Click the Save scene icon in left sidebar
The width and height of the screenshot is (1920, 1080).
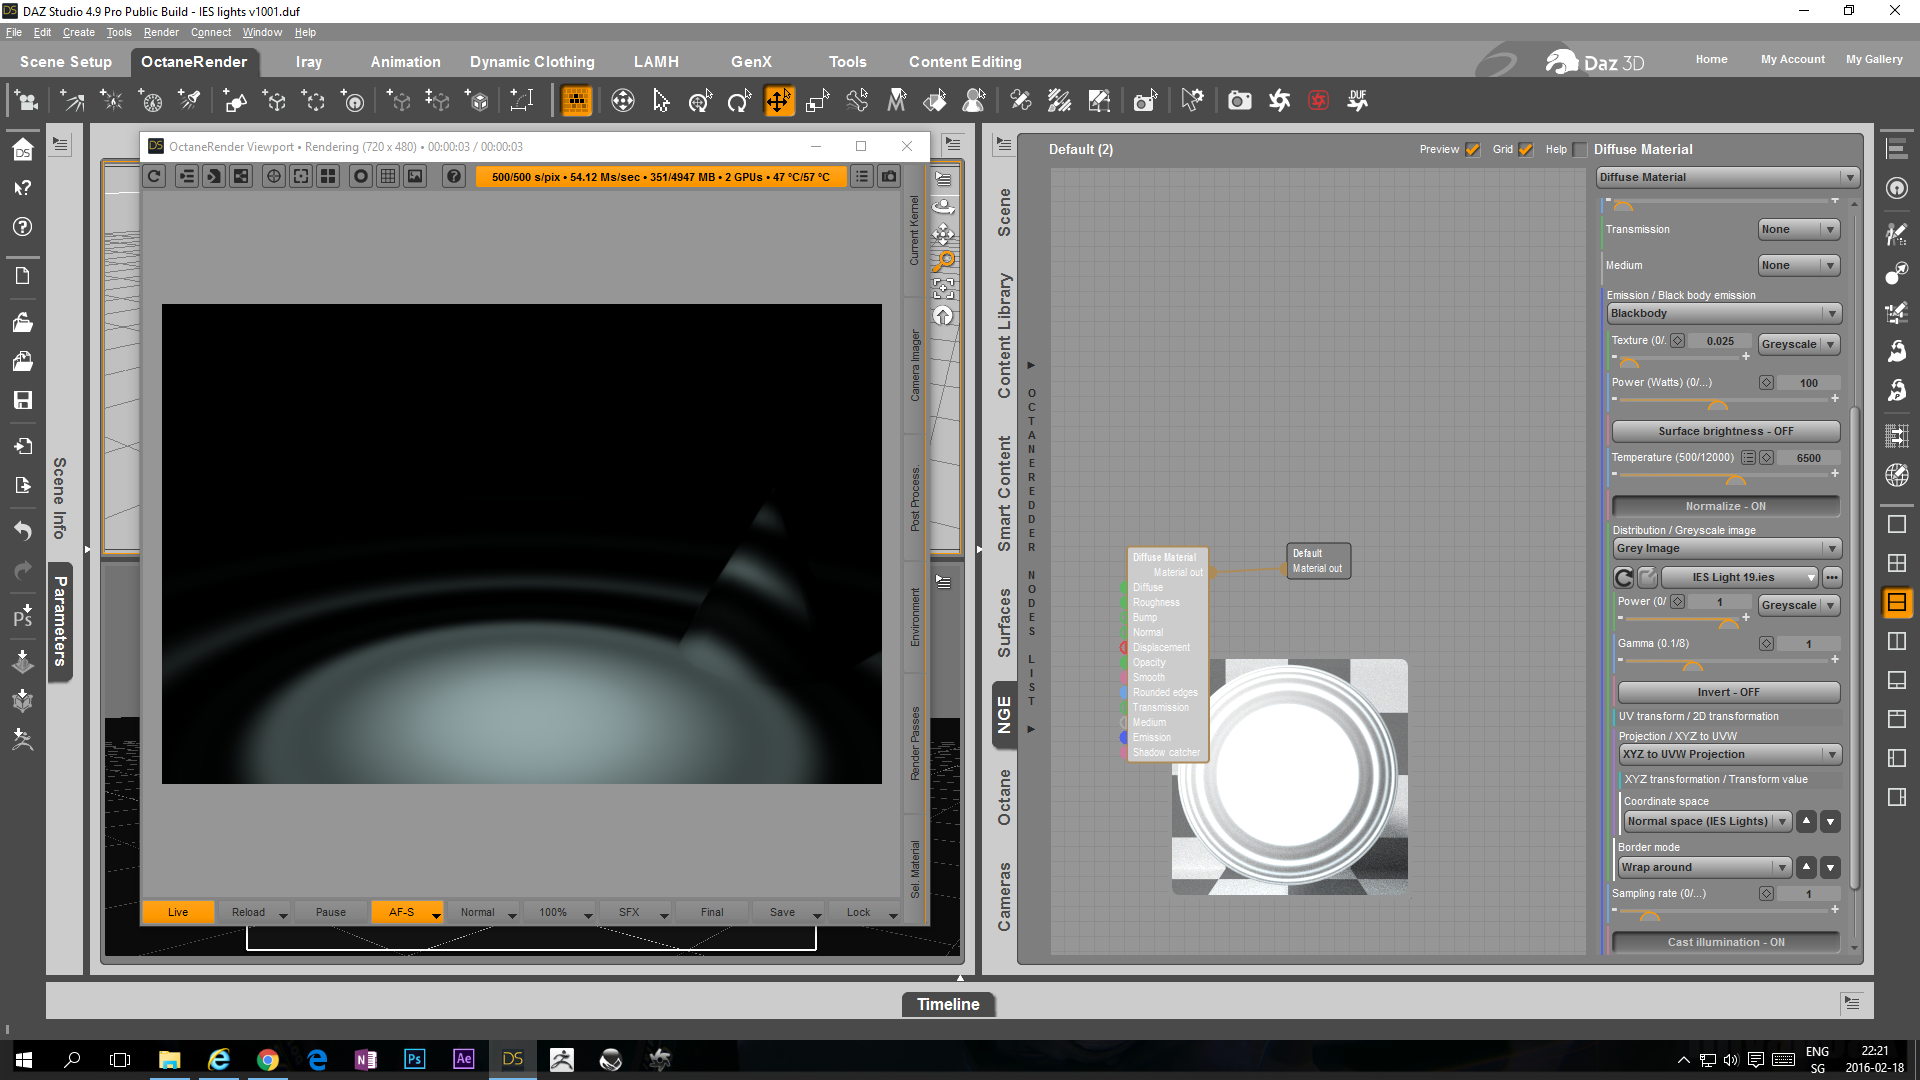(x=22, y=400)
